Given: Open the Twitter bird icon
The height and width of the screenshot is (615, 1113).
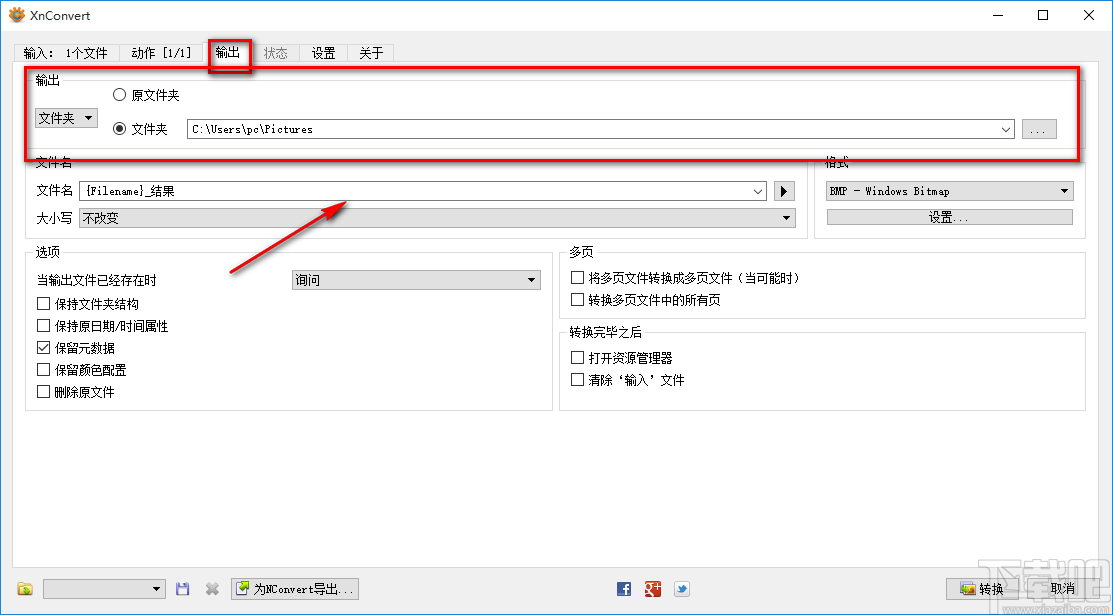Looking at the screenshot, I should [682, 589].
